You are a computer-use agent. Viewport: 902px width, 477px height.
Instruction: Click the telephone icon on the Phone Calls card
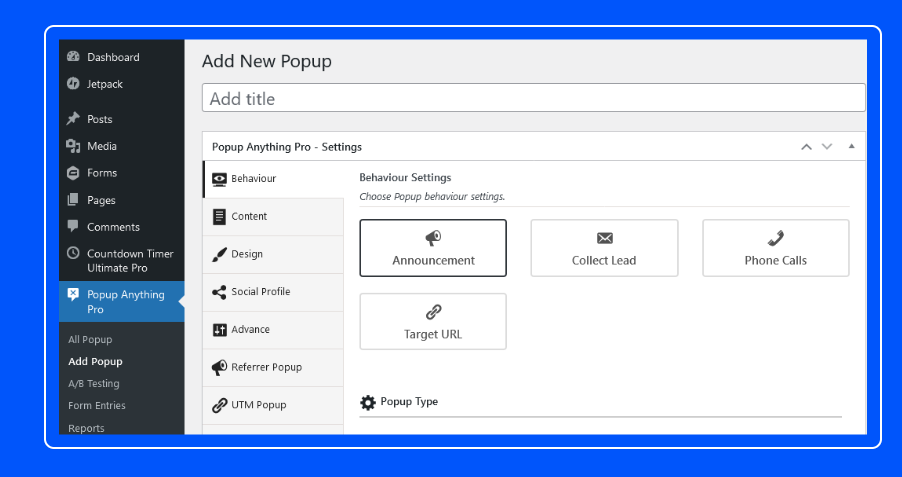coord(775,238)
